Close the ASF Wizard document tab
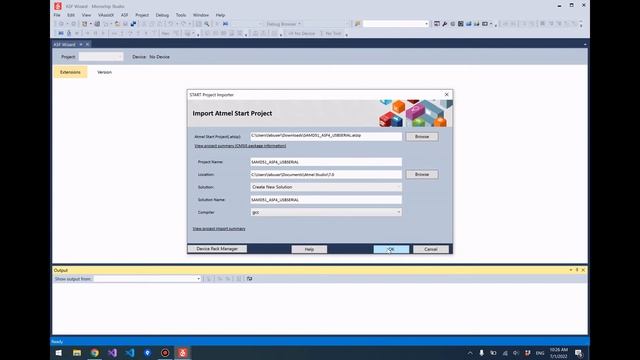Image resolution: width=640 pixels, height=360 pixels. [x=87, y=44]
